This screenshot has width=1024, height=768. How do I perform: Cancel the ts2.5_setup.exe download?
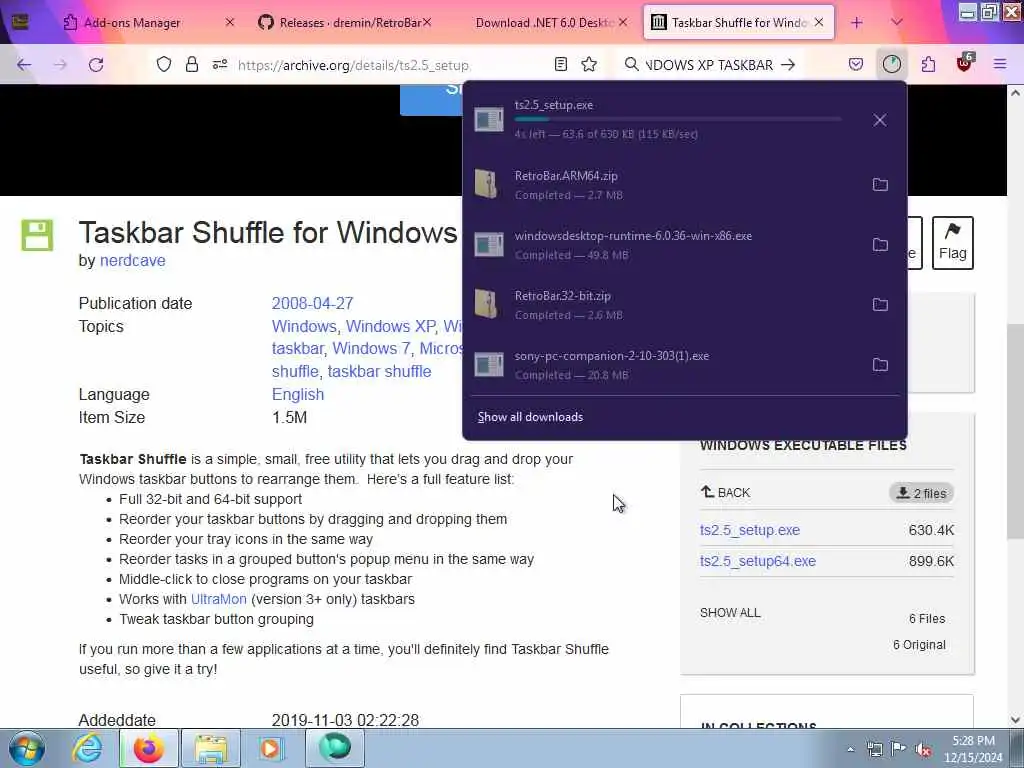(x=880, y=120)
